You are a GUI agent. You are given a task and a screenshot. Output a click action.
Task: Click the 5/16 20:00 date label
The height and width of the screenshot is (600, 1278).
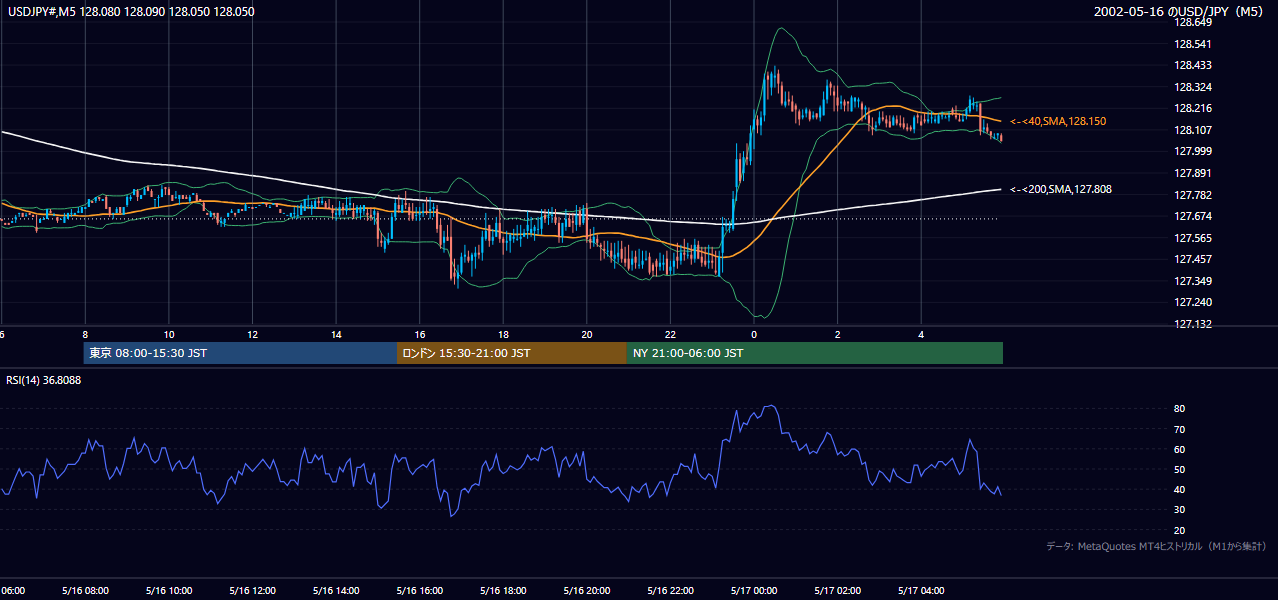click(x=587, y=591)
